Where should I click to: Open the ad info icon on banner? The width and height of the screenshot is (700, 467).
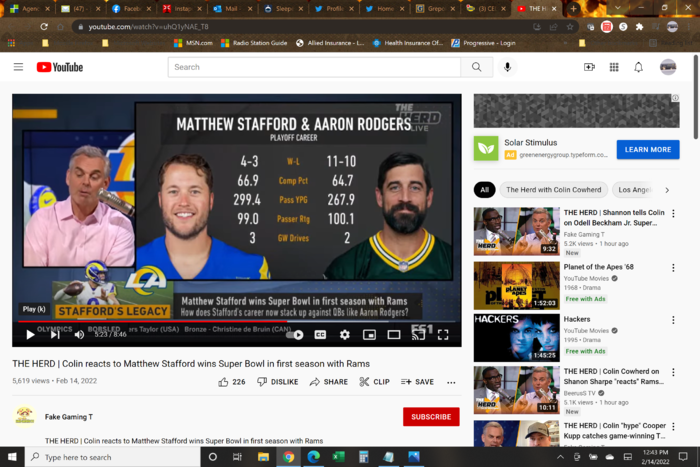tap(675, 98)
